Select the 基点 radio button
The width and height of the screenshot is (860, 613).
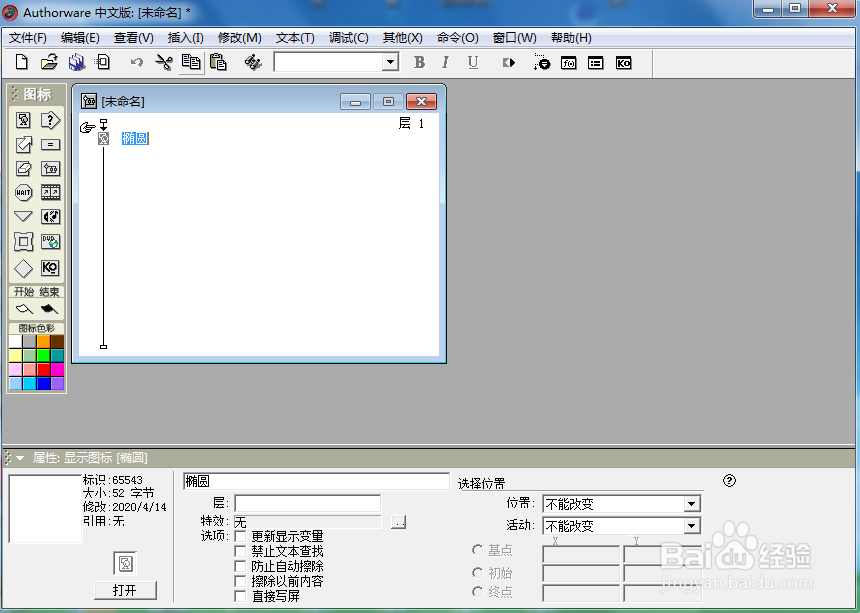pyautogui.click(x=478, y=549)
